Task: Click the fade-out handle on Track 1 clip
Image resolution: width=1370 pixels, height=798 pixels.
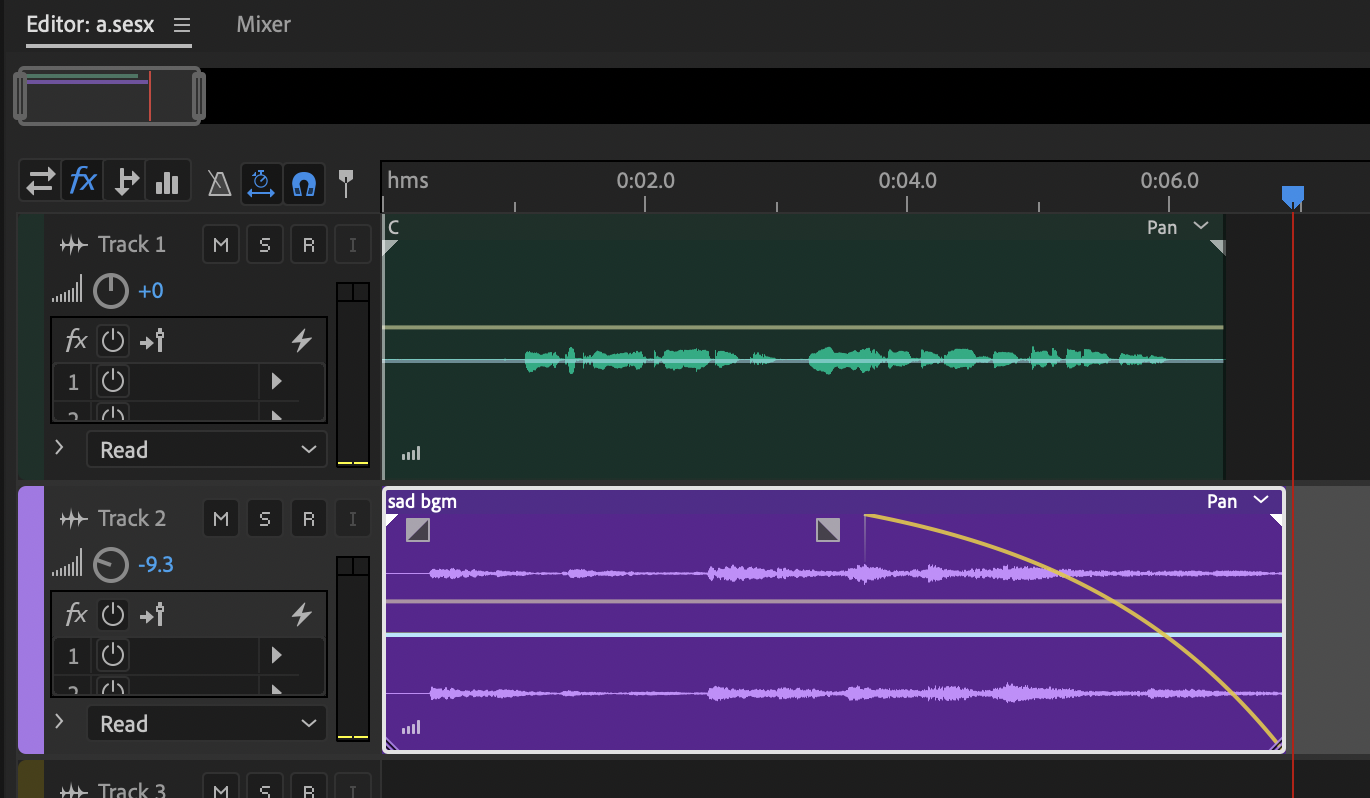Action: click(x=1217, y=246)
